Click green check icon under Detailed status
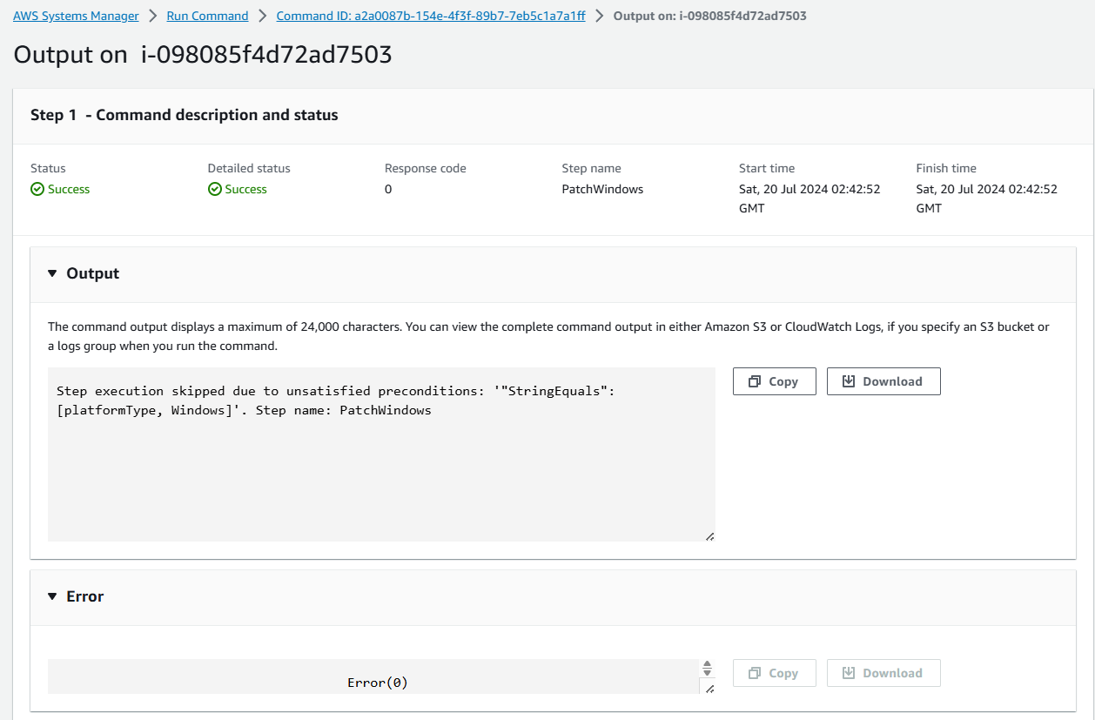This screenshot has width=1095, height=720. 215,190
